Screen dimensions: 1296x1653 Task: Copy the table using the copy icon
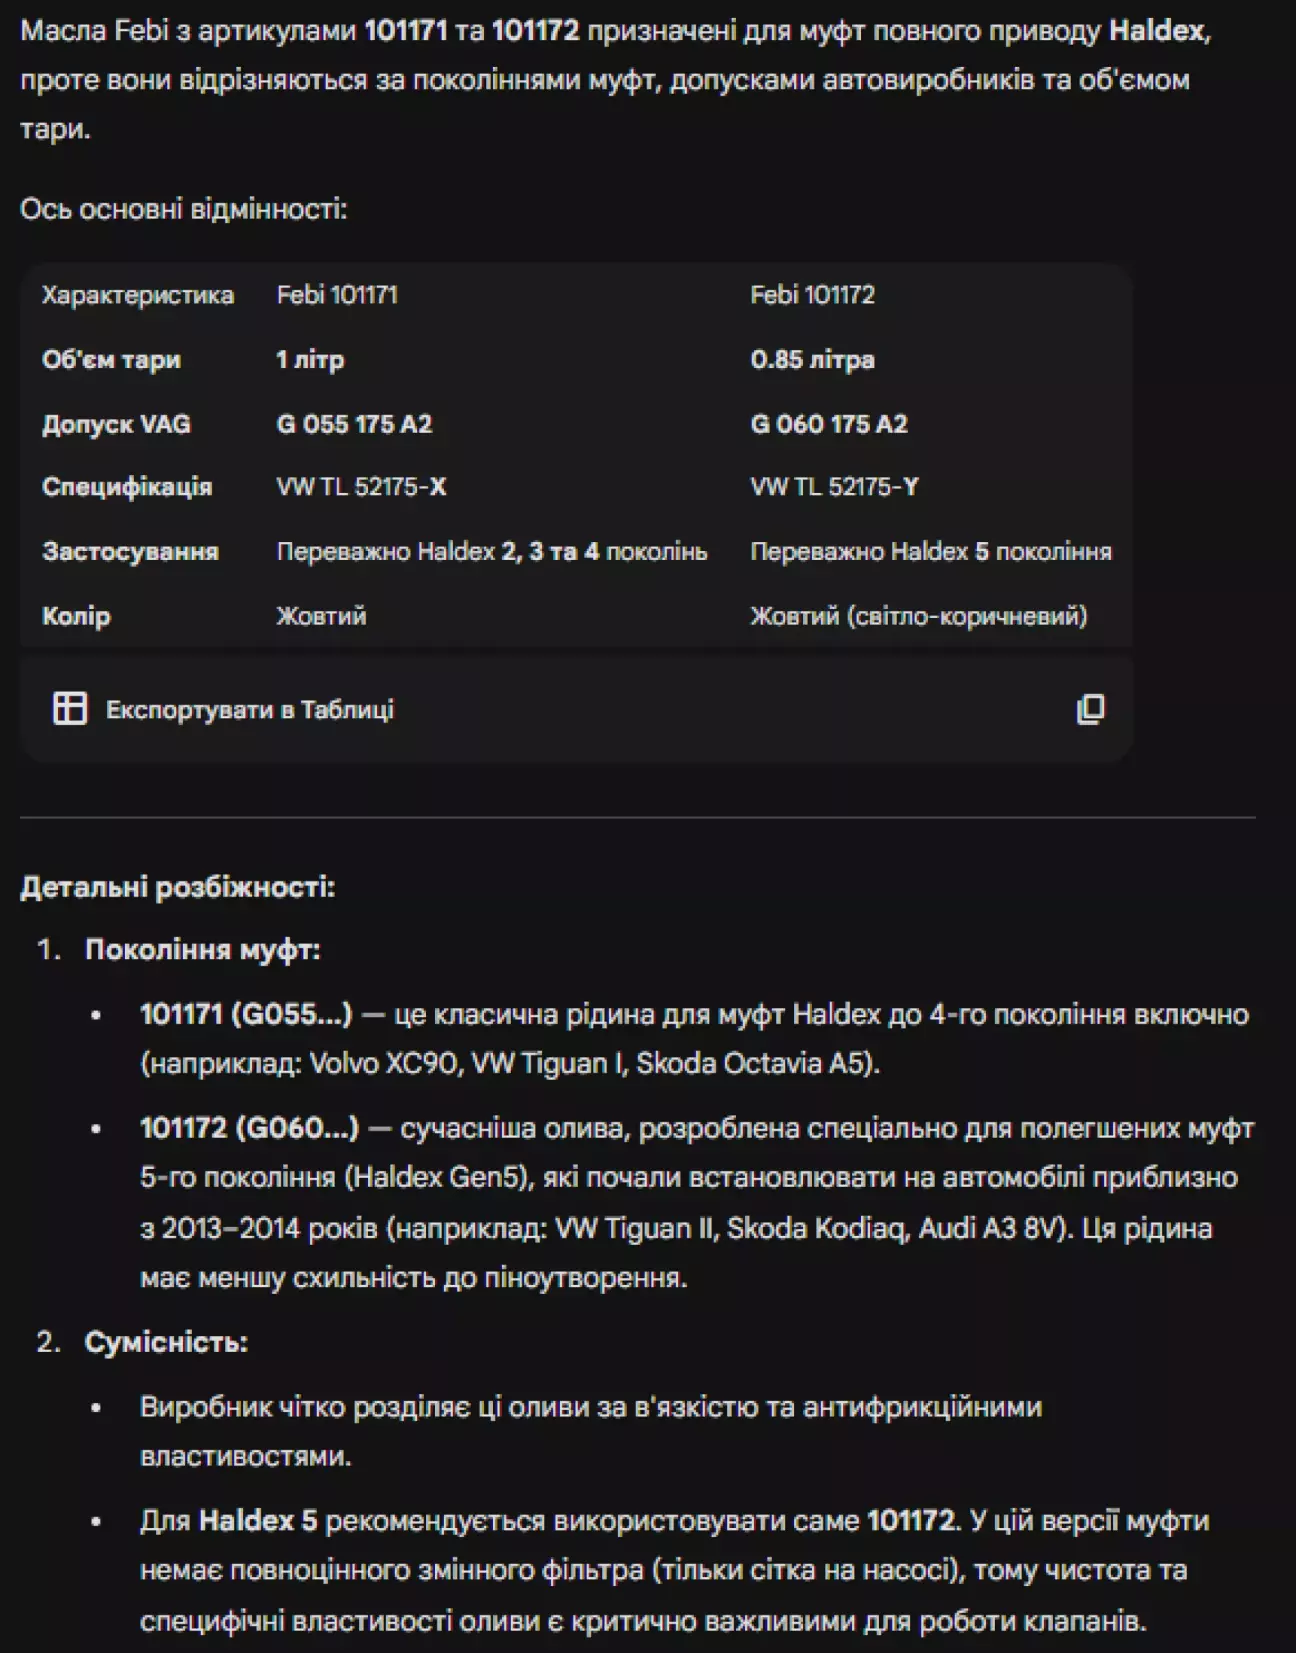1090,709
